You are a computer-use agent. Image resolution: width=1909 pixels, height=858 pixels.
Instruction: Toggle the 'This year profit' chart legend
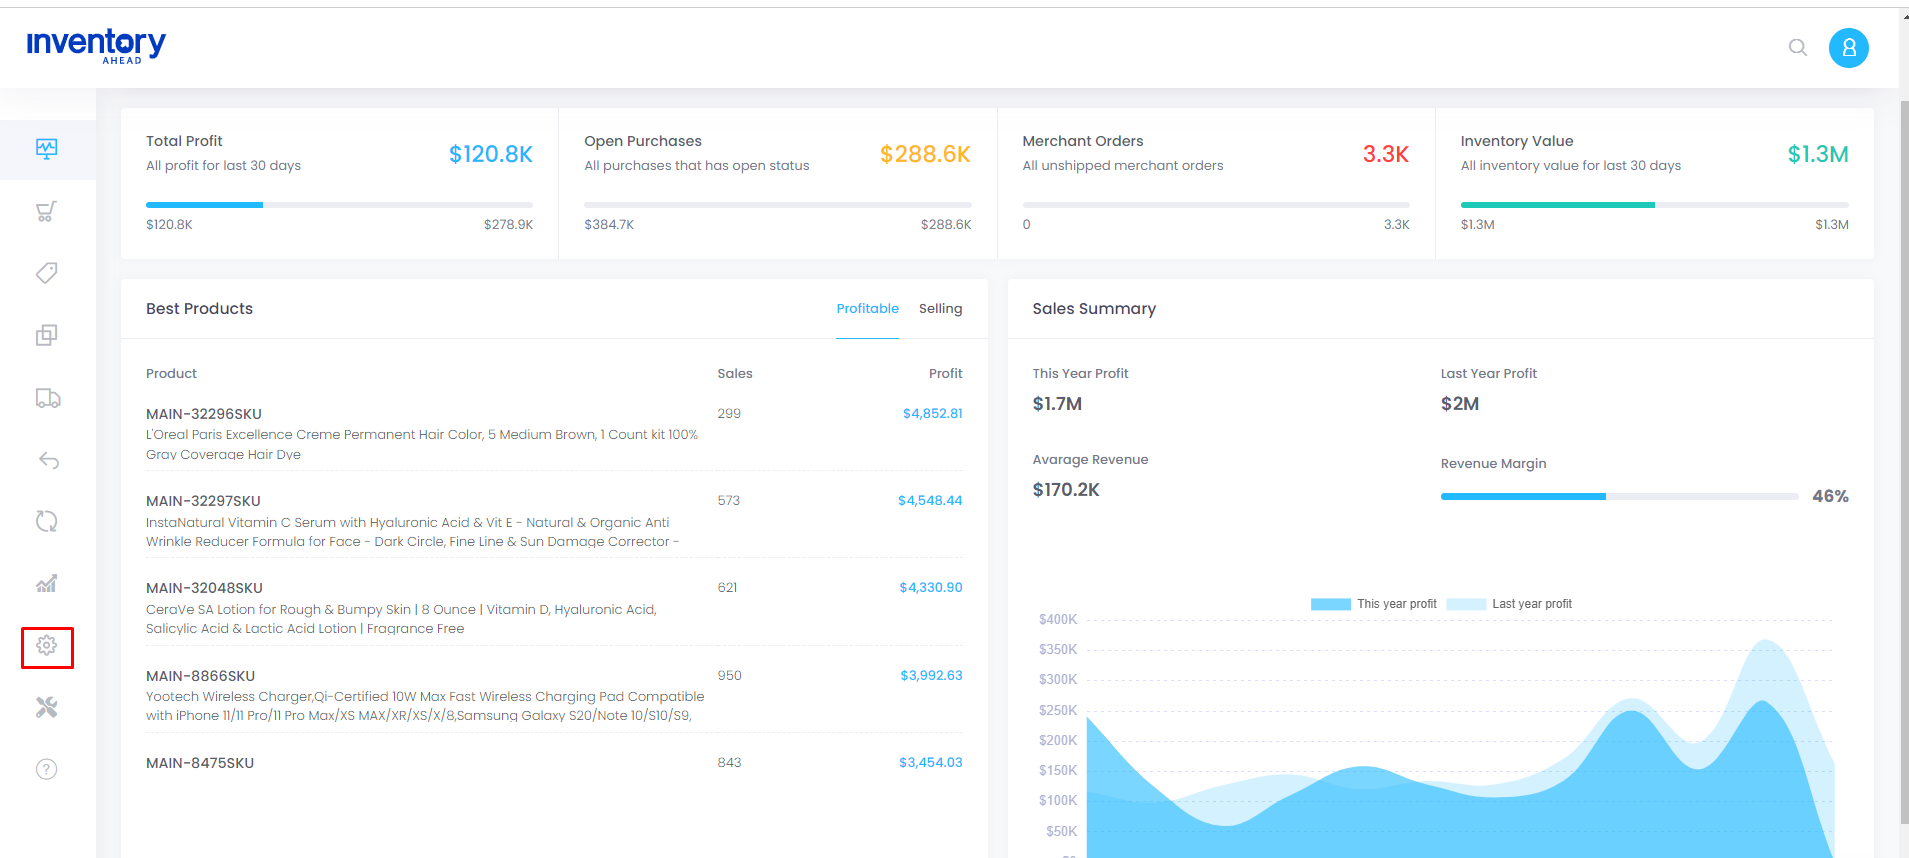(x=1374, y=604)
